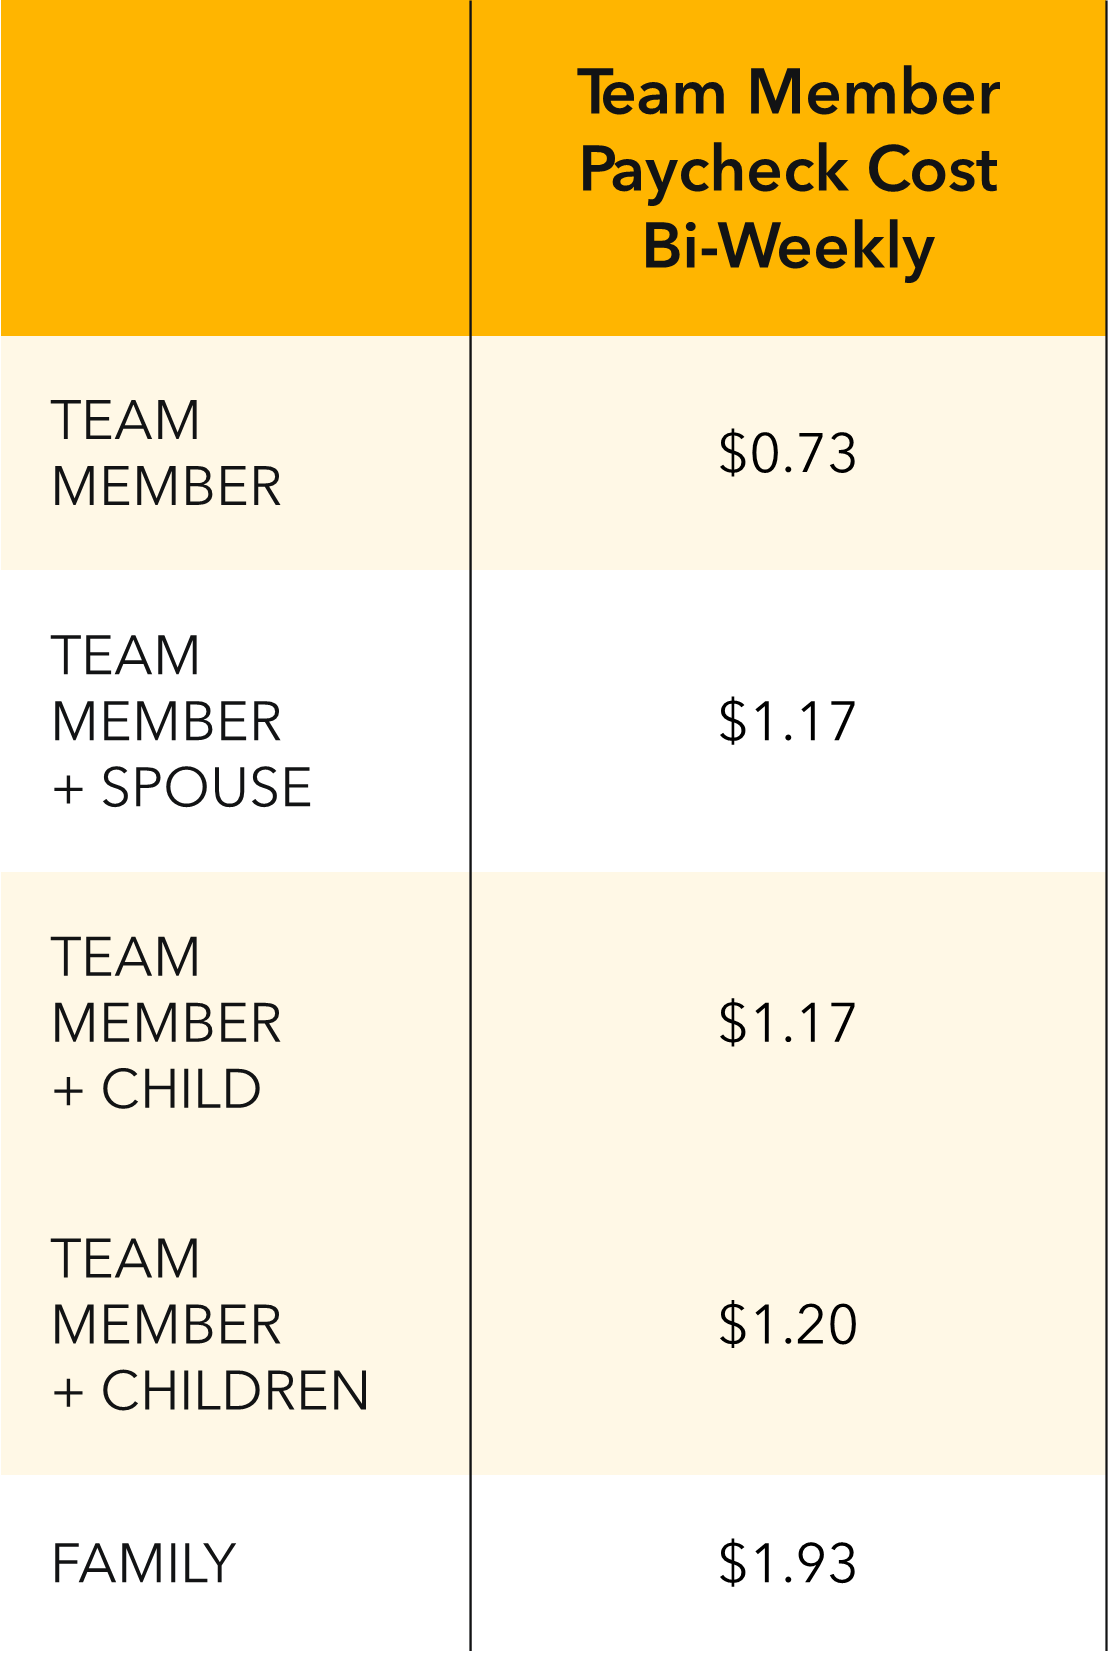Select the $1.93 Family price
Image resolution: width=1108 pixels, height=1653 pixels.
[787, 1564]
